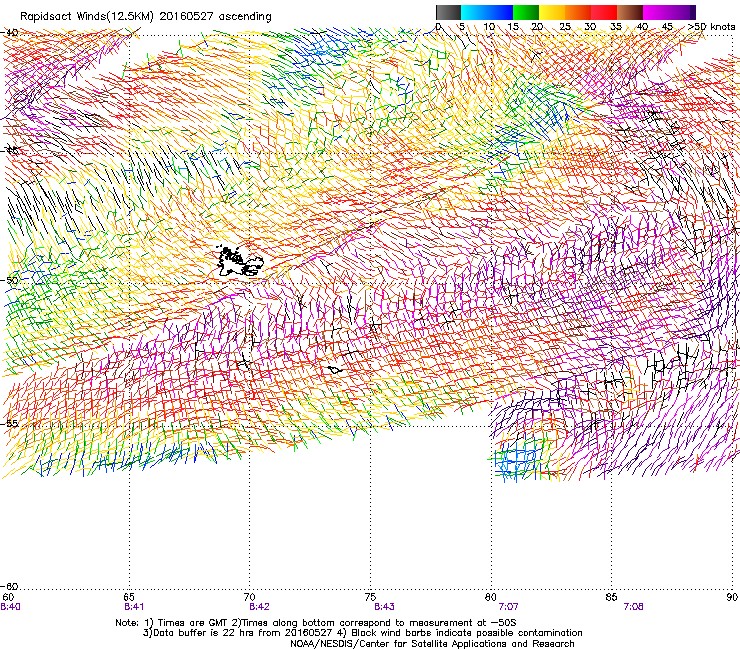Click the '75' longitude axis label
Screen dimensions: 740x650
tap(370, 597)
